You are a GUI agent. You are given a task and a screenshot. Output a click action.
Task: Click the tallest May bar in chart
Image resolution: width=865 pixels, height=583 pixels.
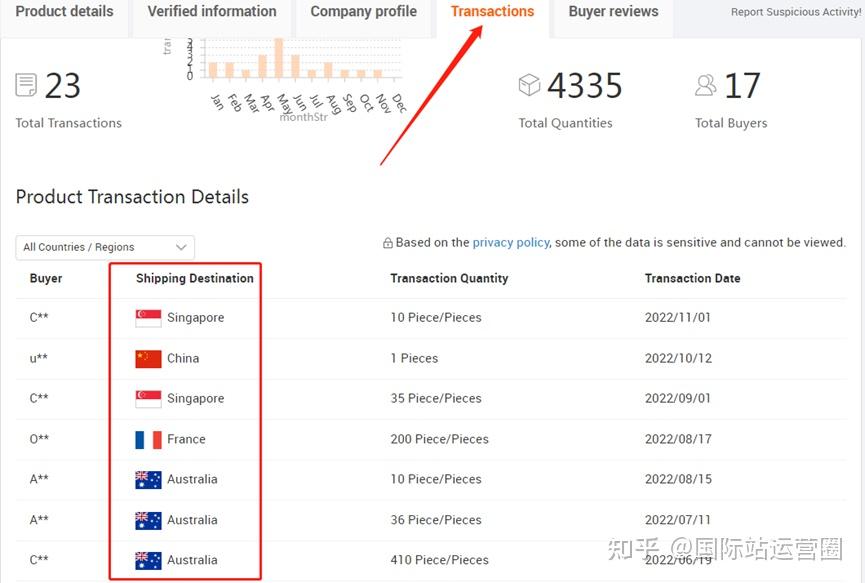click(x=279, y=58)
